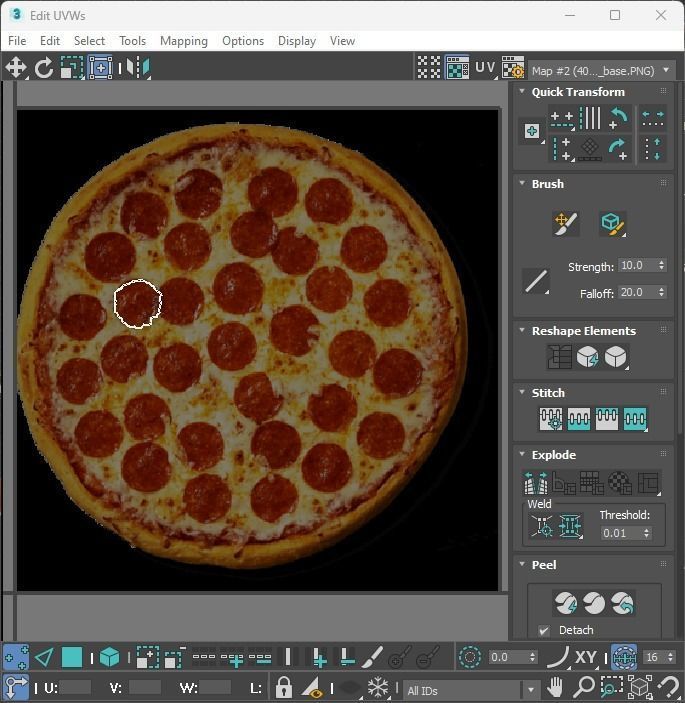Open the Select menu
The image size is (685, 703).
point(89,41)
